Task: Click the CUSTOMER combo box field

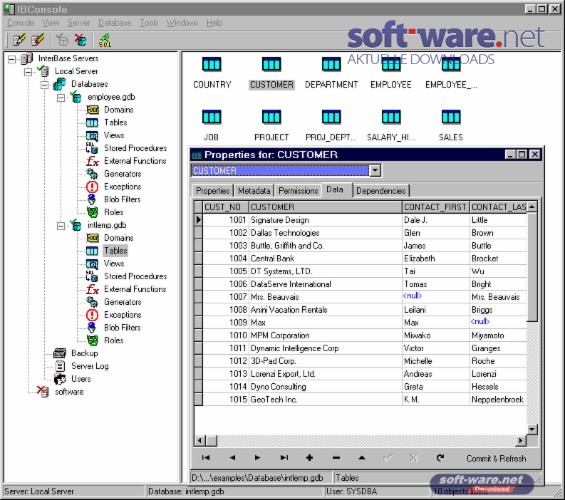Action: pyautogui.click(x=280, y=170)
